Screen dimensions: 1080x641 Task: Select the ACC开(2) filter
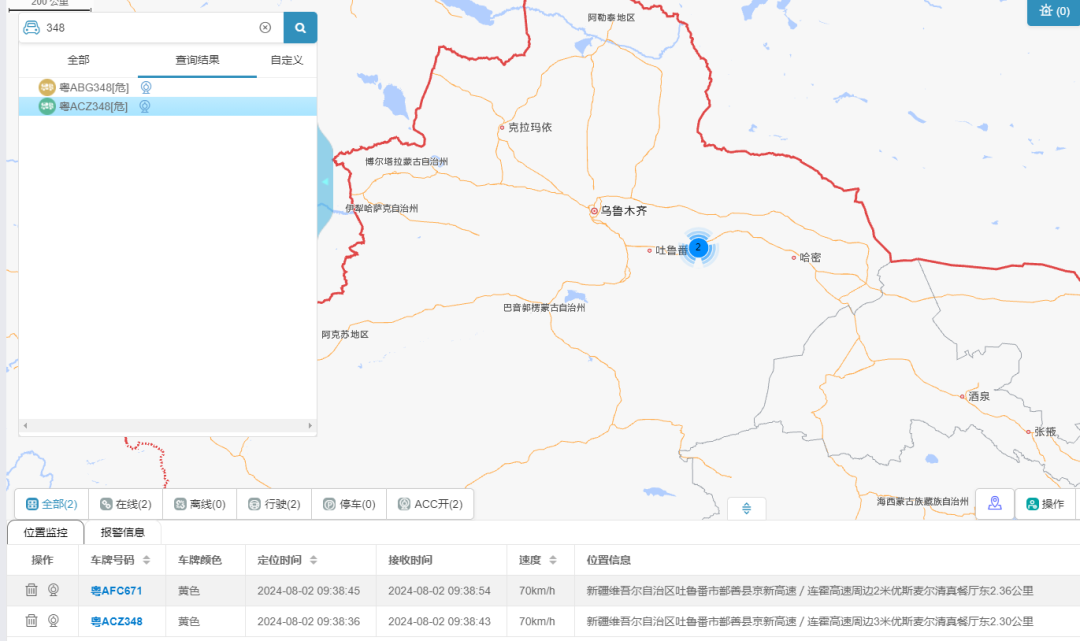tap(433, 503)
